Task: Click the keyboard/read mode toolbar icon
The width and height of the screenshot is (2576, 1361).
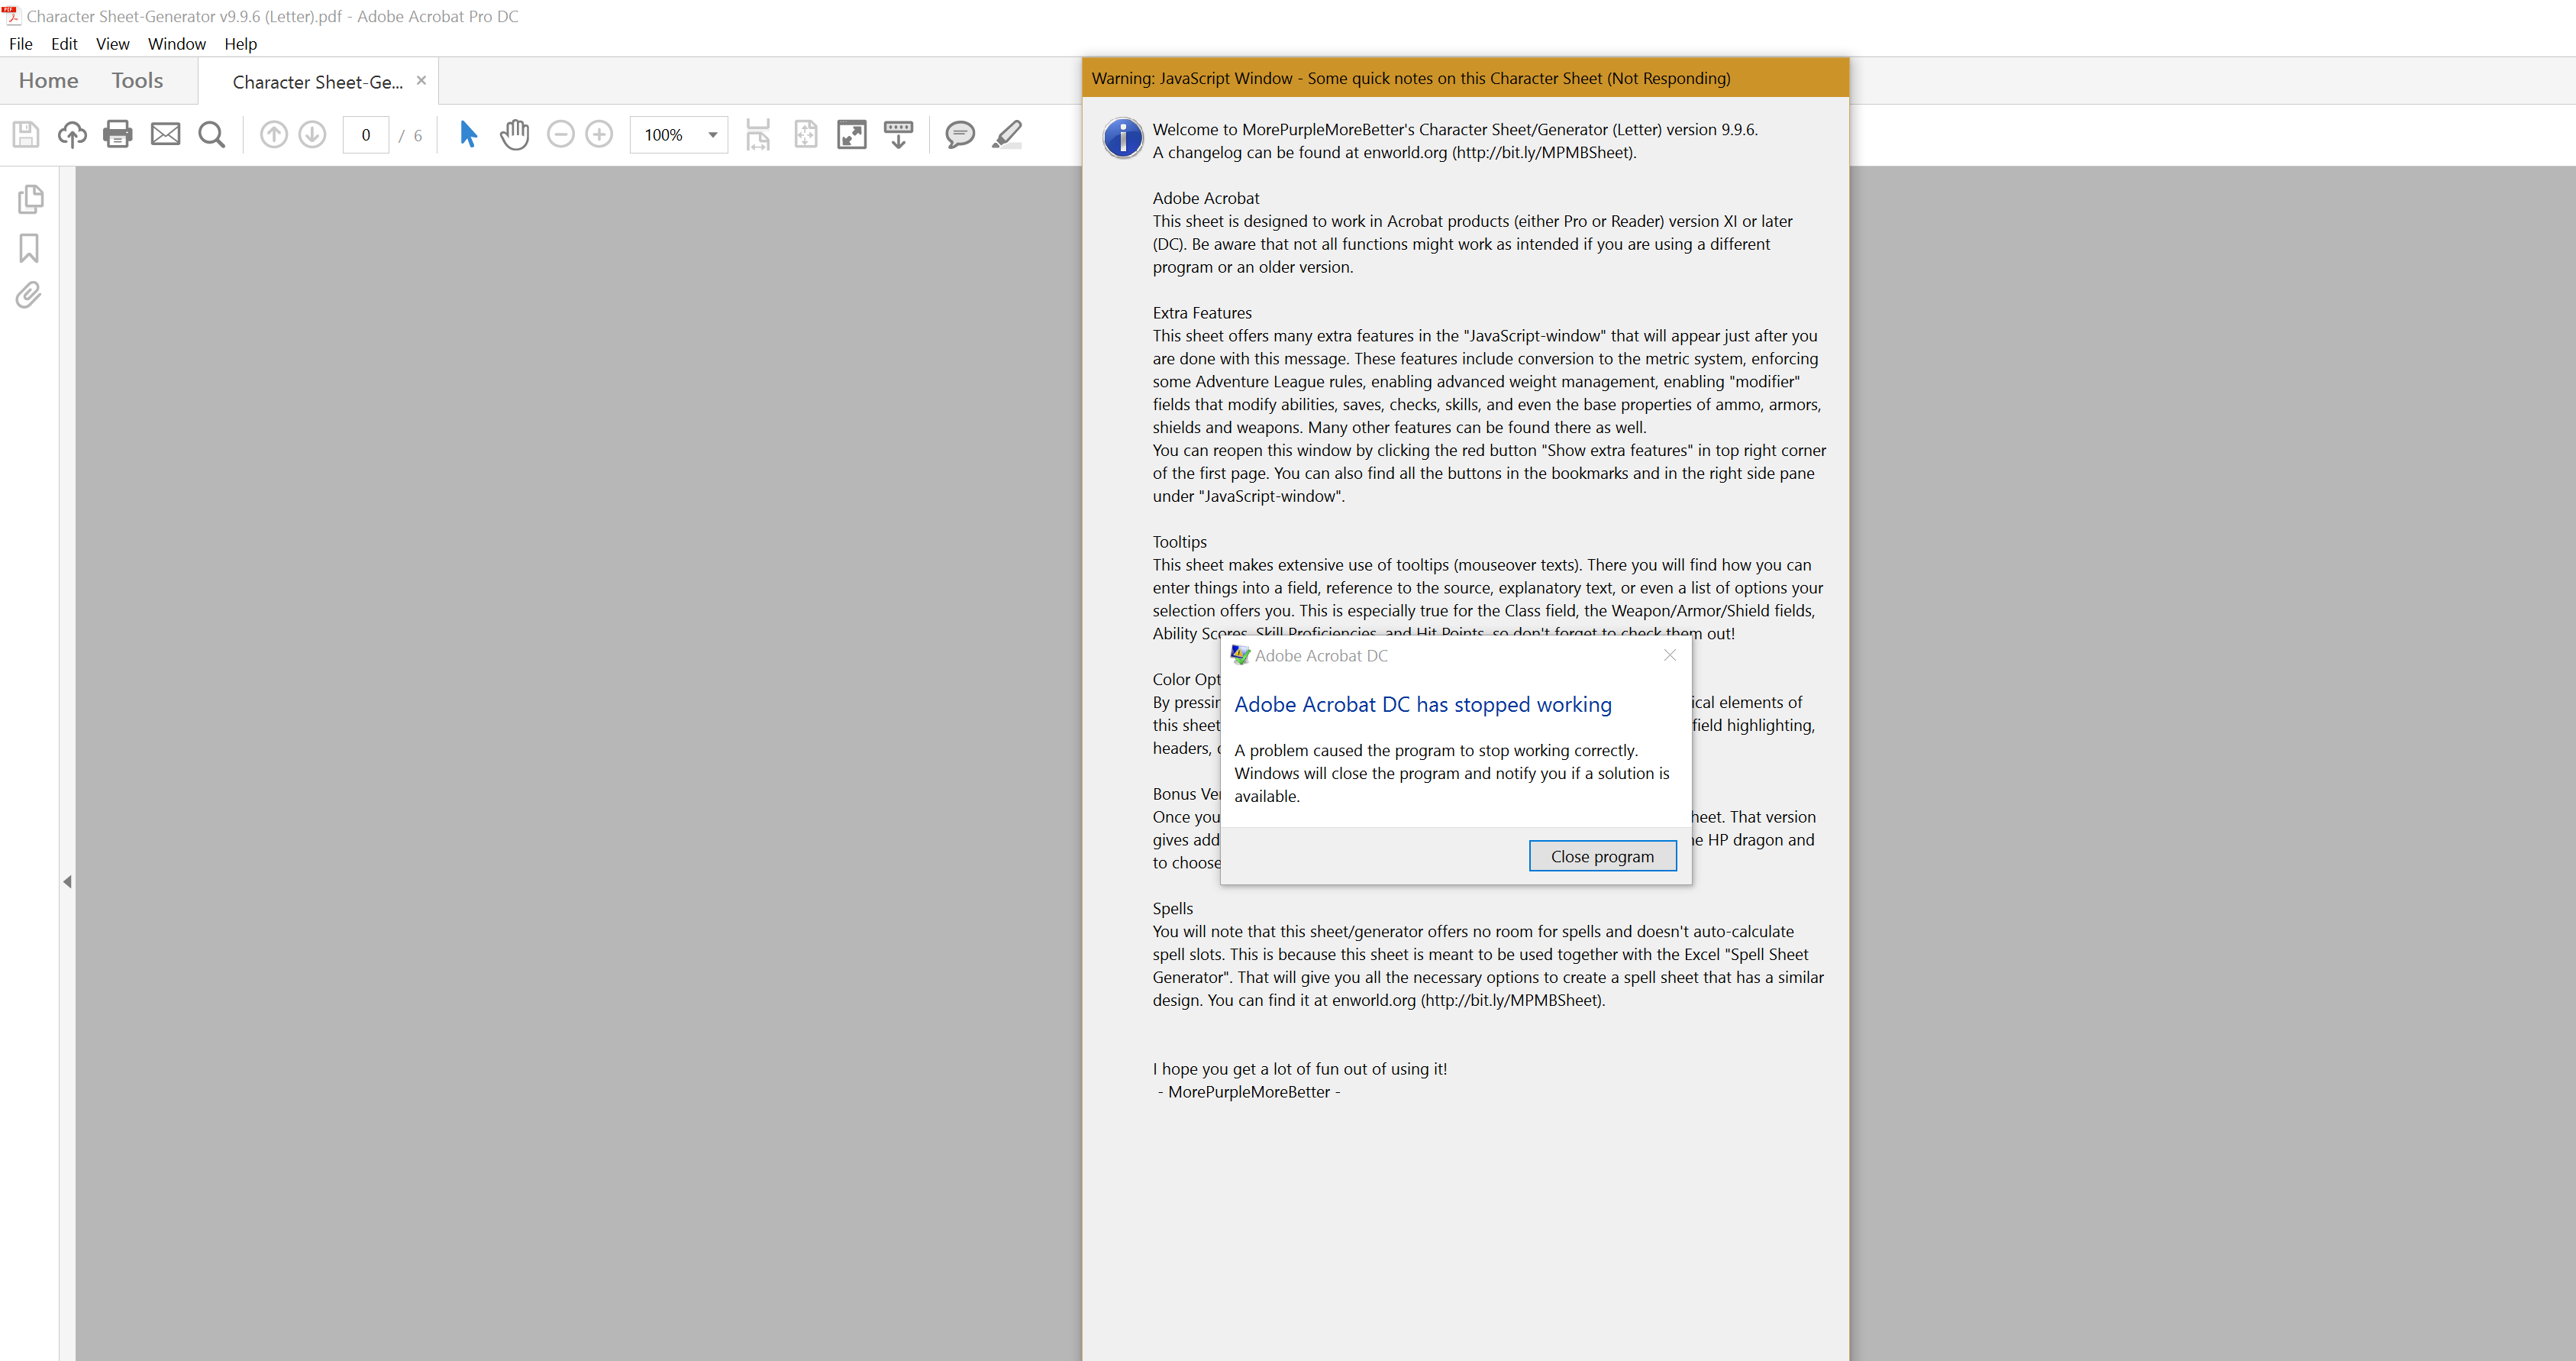Action: (899, 134)
